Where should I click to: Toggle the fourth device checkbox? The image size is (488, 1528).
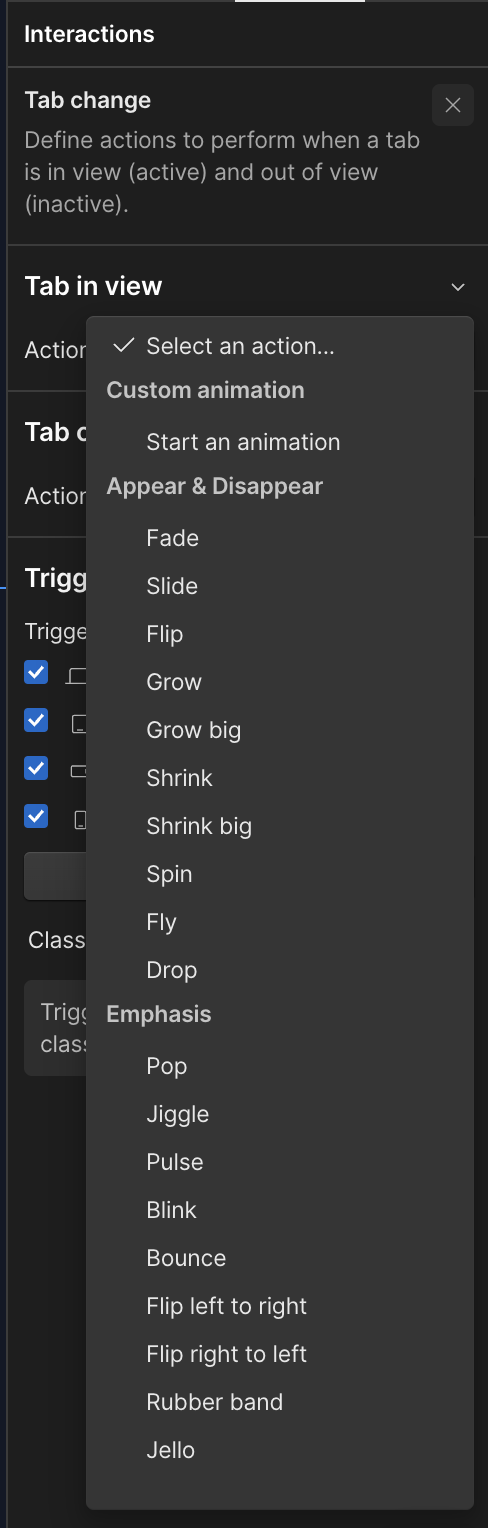(36, 816)
